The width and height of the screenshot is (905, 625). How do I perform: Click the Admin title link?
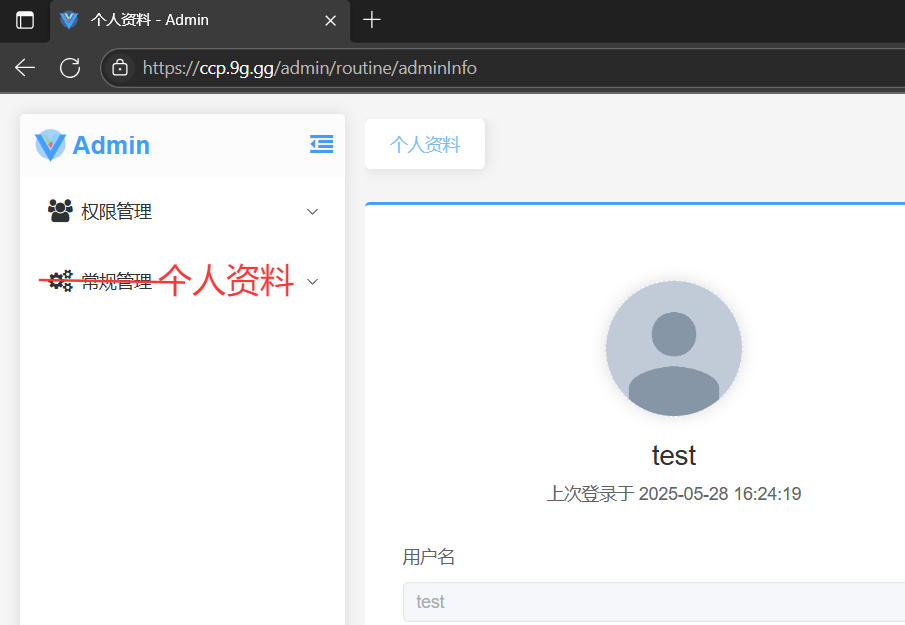(x=111, y=145)
